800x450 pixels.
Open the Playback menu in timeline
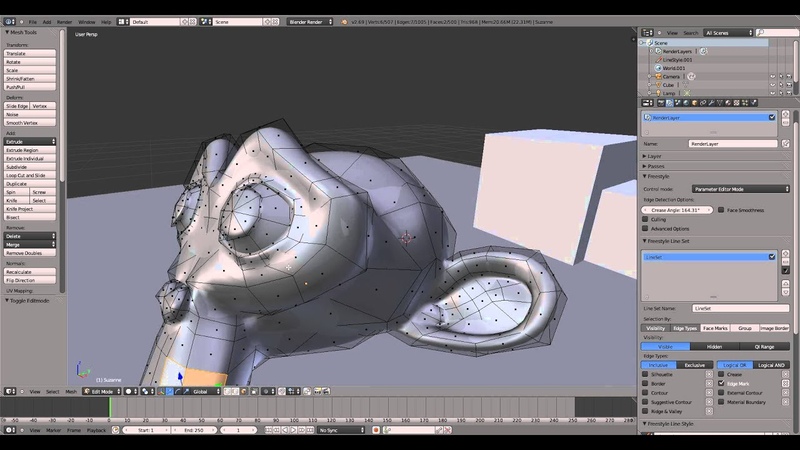(96, 430)
